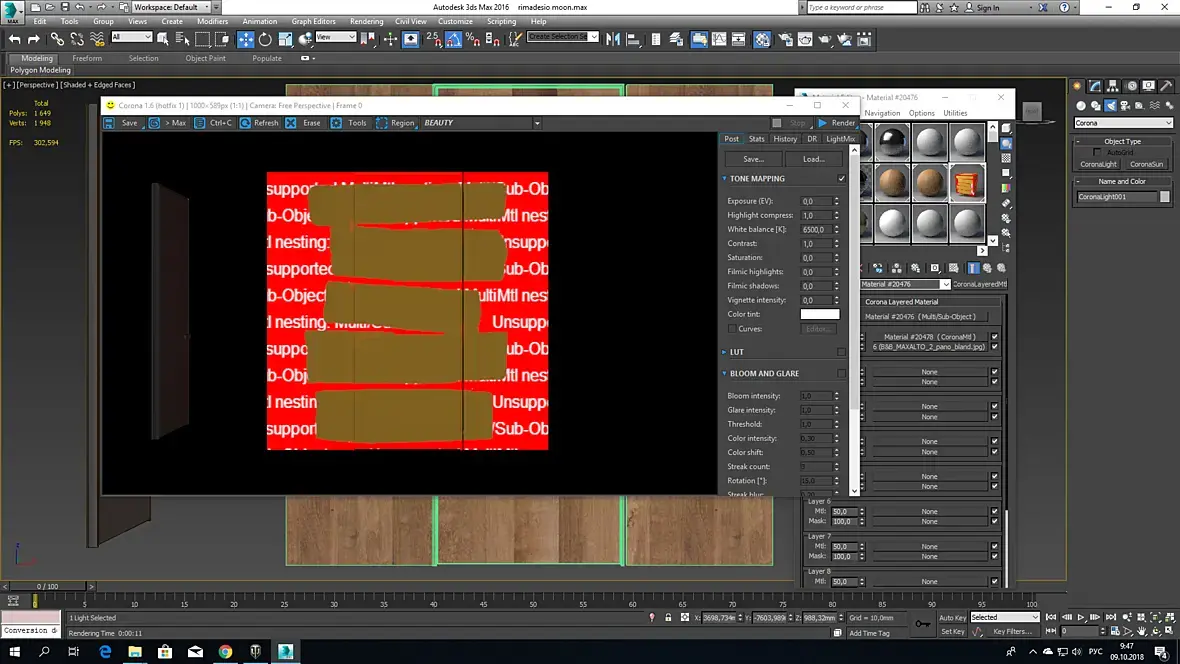The image size is (1180, 664).
Task: Switch to Hierarchy command panel tab
Action: pyautogui.click(x=1113, y=86)
